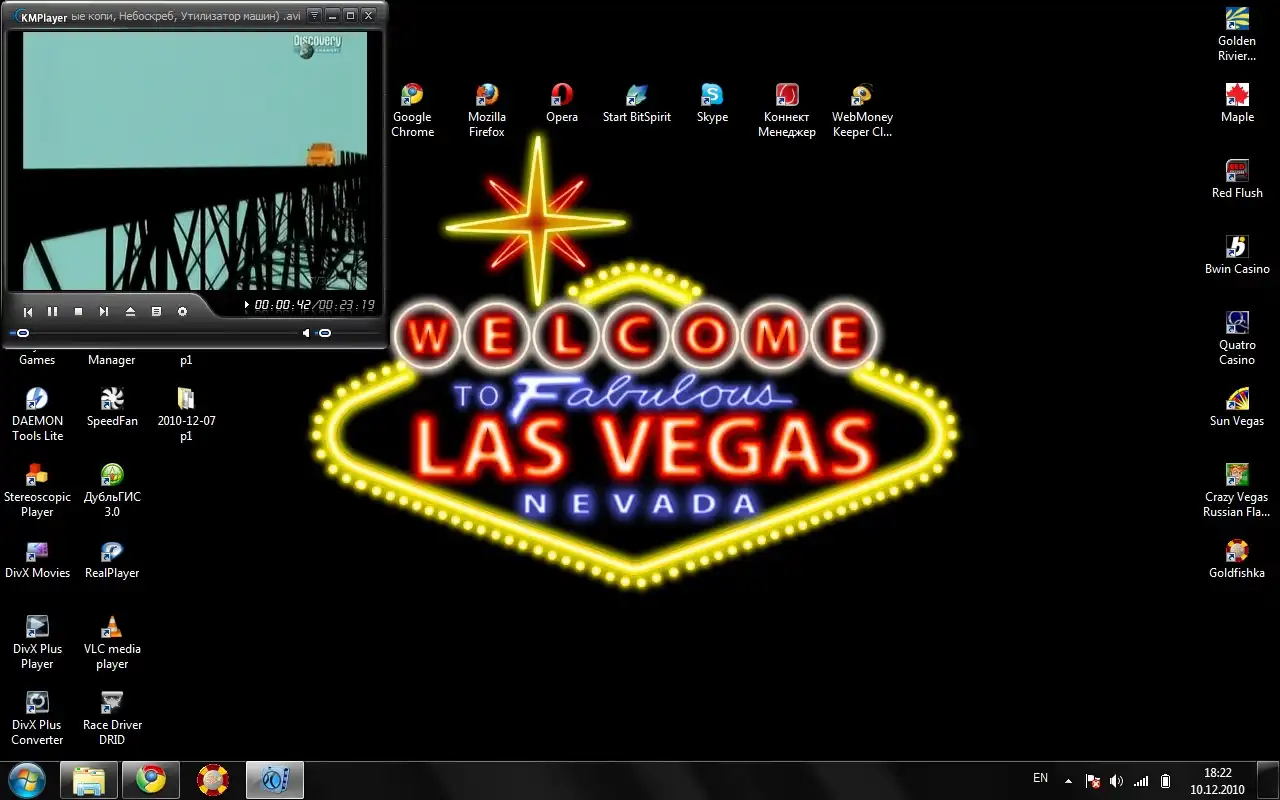Click the eject/open file button in KMPlayer
The height and width of the screenshot is (800, 1280).
click(x=130, y=312)
